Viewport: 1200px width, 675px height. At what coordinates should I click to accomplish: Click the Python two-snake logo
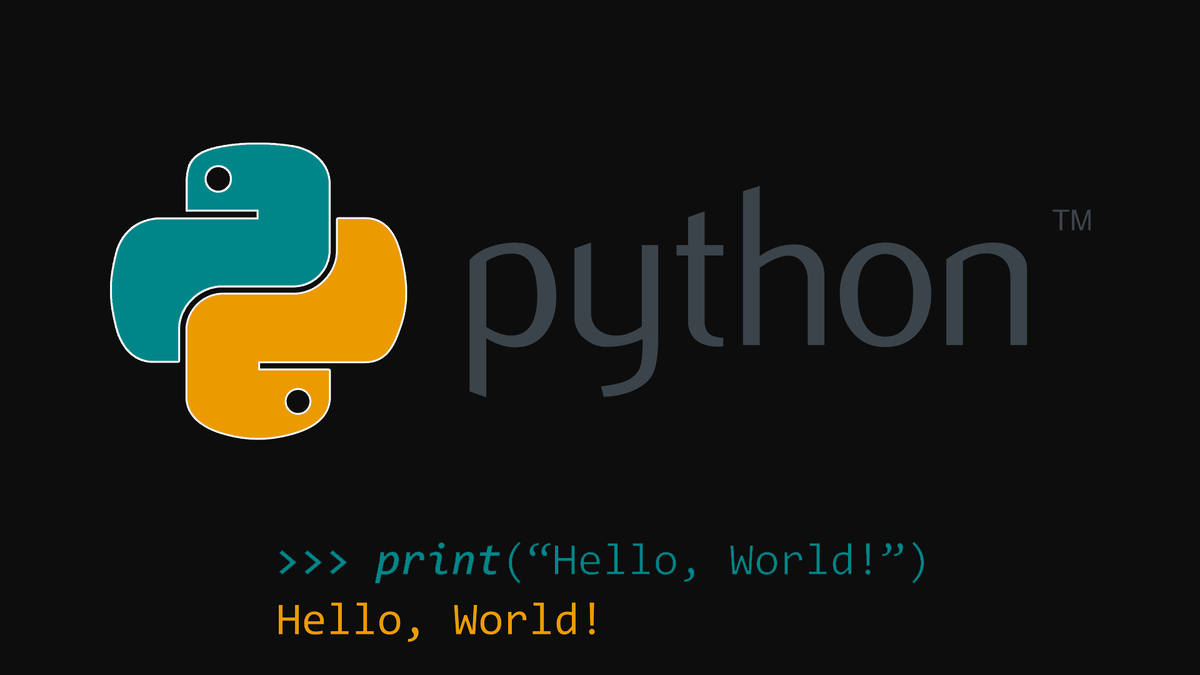[259, 292]
